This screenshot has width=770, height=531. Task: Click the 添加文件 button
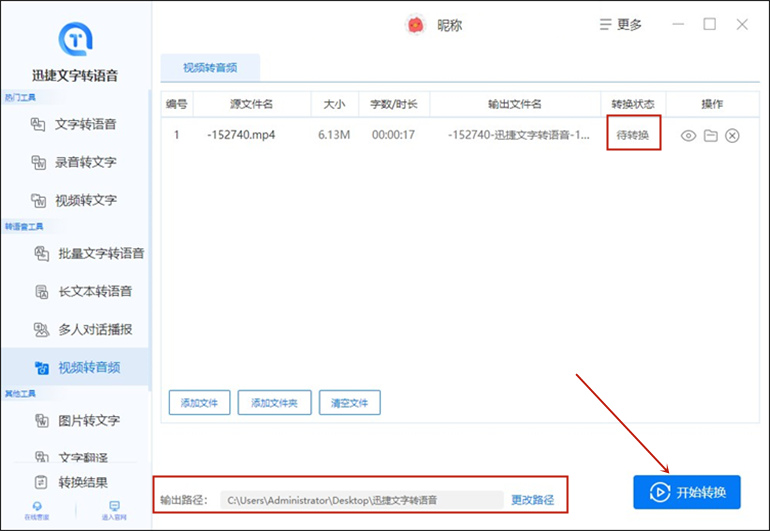pyautogui.click(x=199, y=403)
